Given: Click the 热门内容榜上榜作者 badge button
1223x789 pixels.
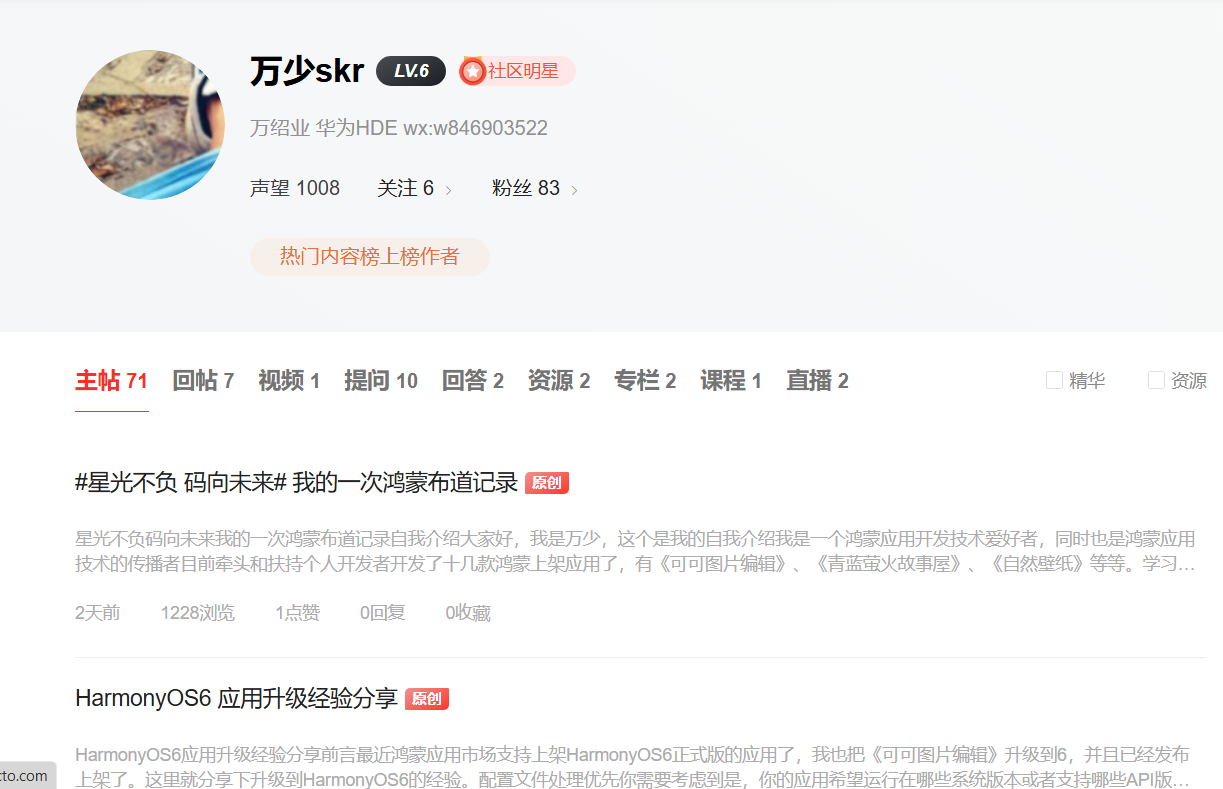Looking at the screenshot, I should pyautogui.click(x=369, y=256).
